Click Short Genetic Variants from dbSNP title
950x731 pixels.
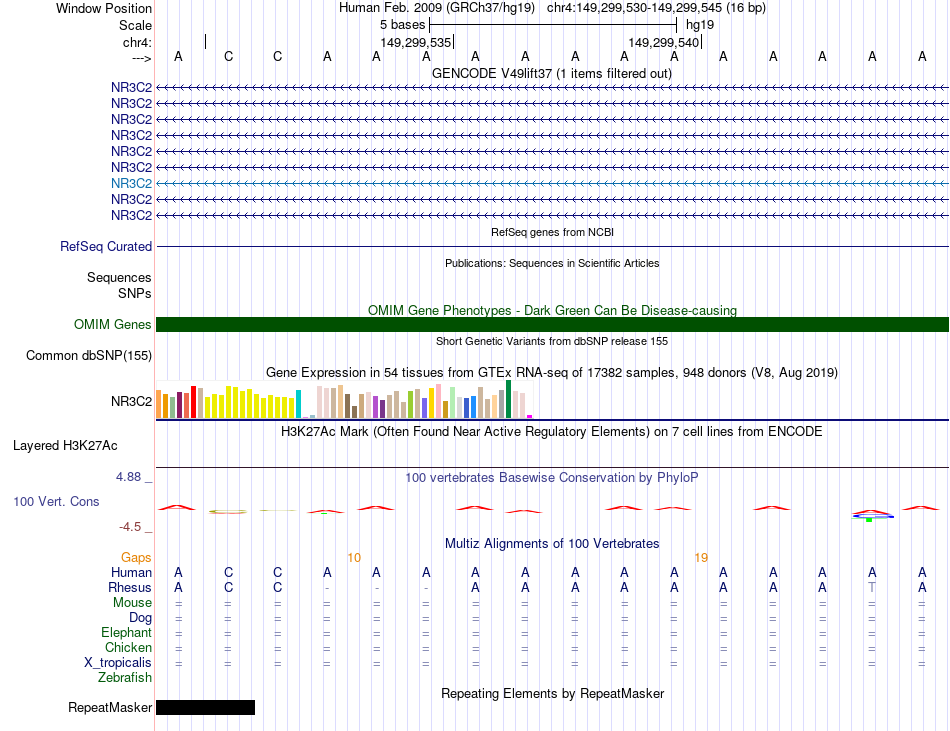coord(552,341)
